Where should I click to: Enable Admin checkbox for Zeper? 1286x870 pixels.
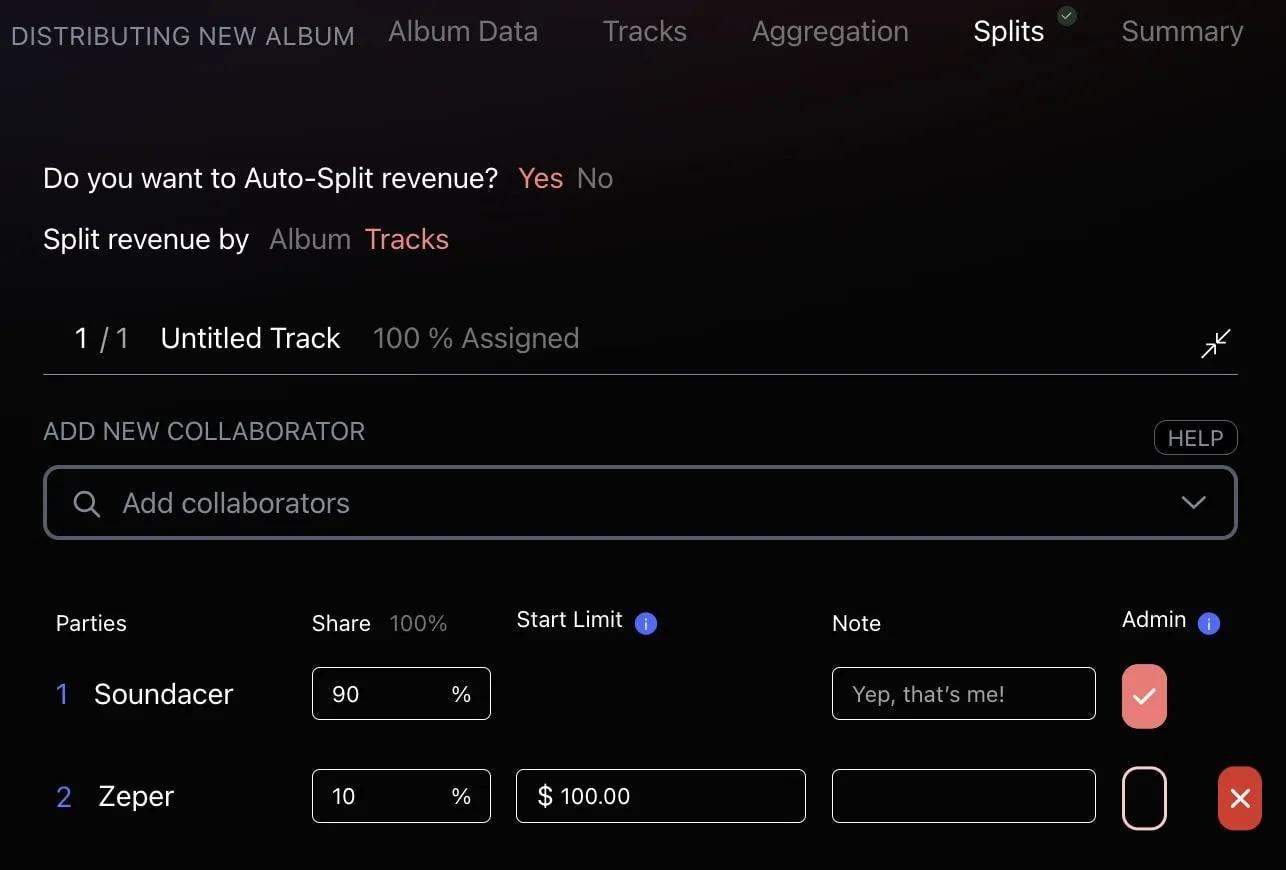point(1144,798)
